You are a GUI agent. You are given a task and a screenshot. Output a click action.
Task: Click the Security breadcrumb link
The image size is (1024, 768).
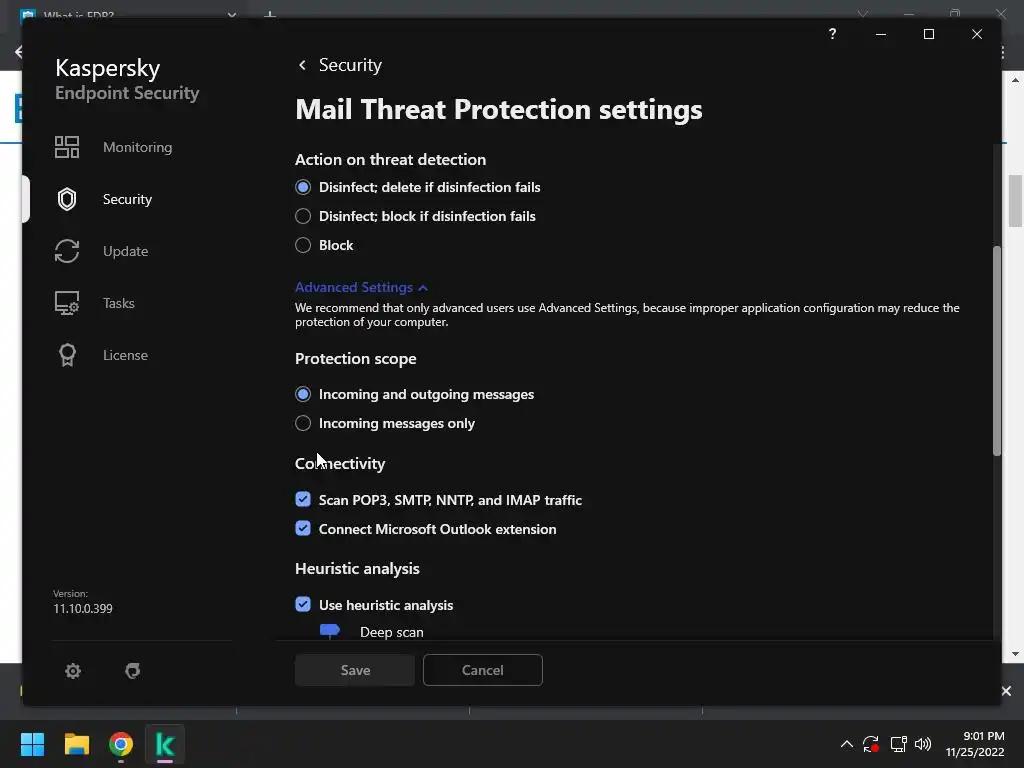coord(350,65)
